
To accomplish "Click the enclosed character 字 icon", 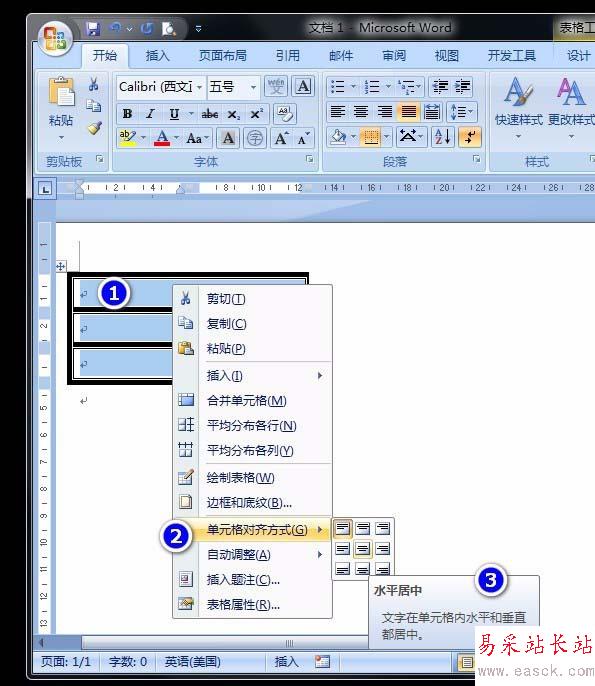I will (x=255, y=138).
